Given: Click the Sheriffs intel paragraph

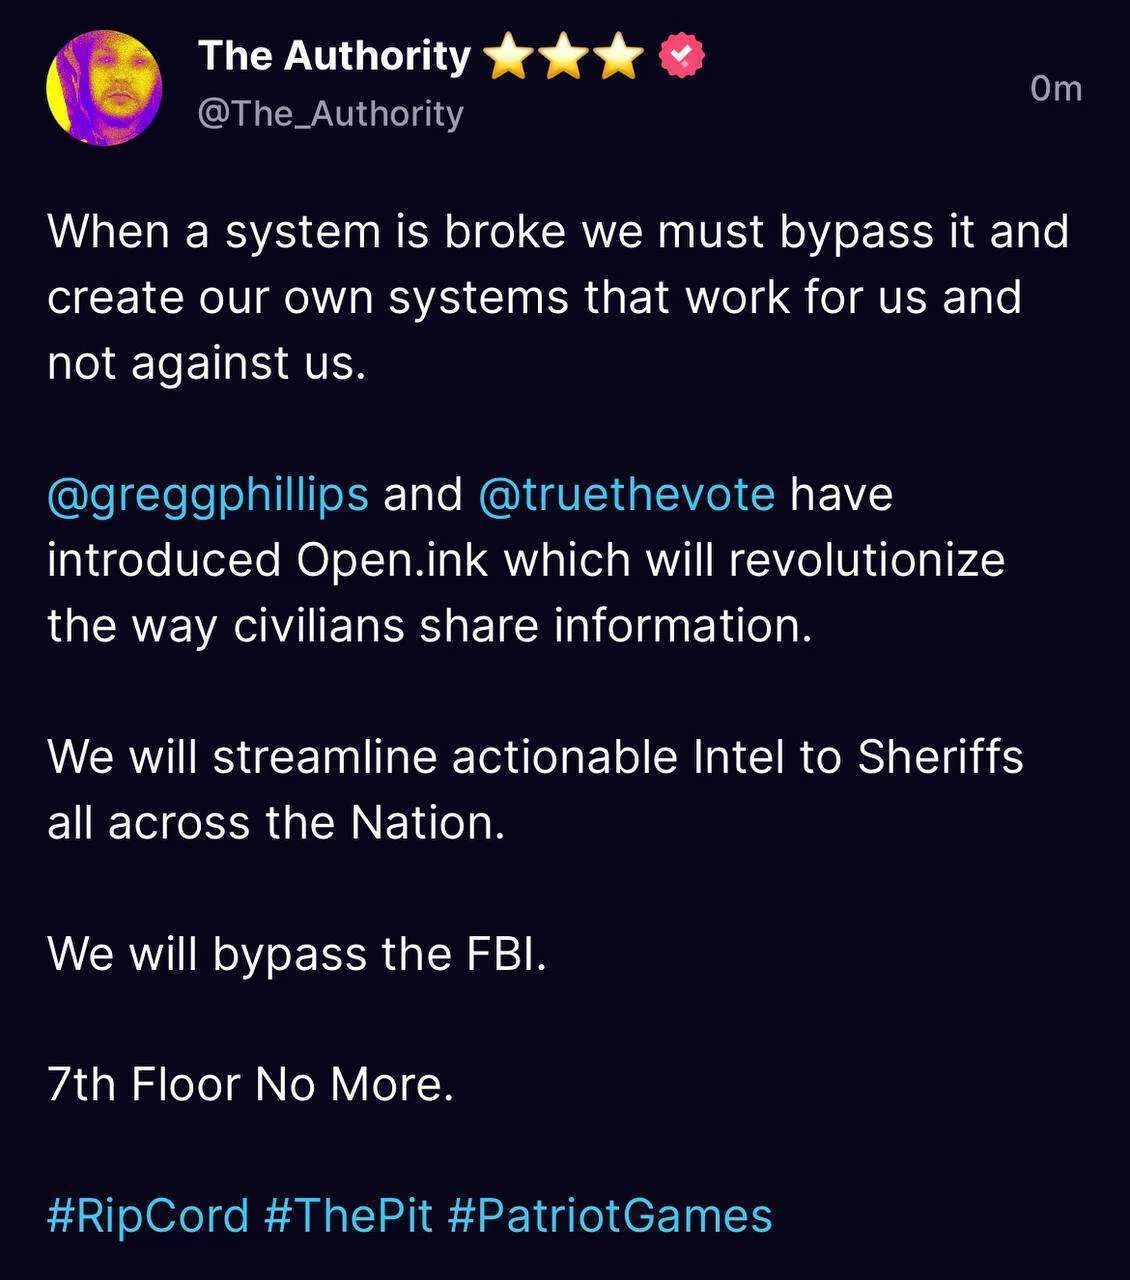Looking at the screenshot, I should [535, 790].
